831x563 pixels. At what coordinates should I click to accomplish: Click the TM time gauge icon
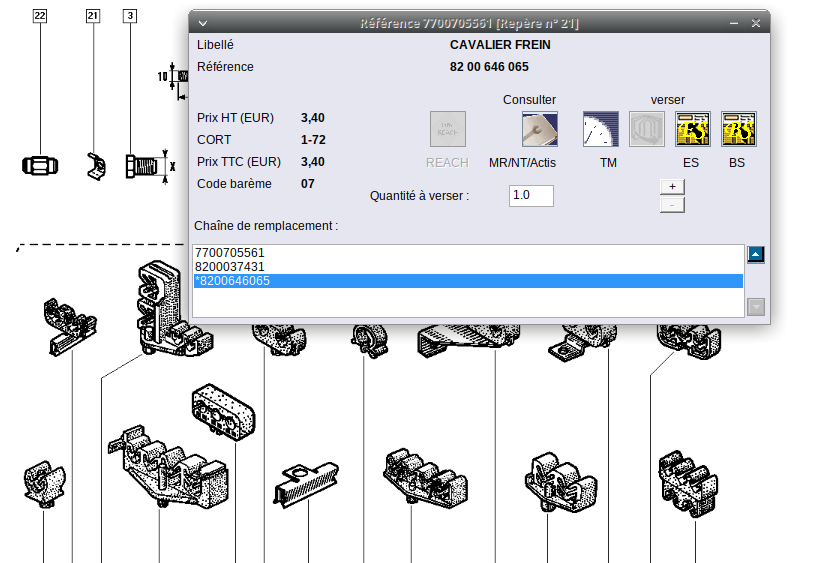coord(601,129)
